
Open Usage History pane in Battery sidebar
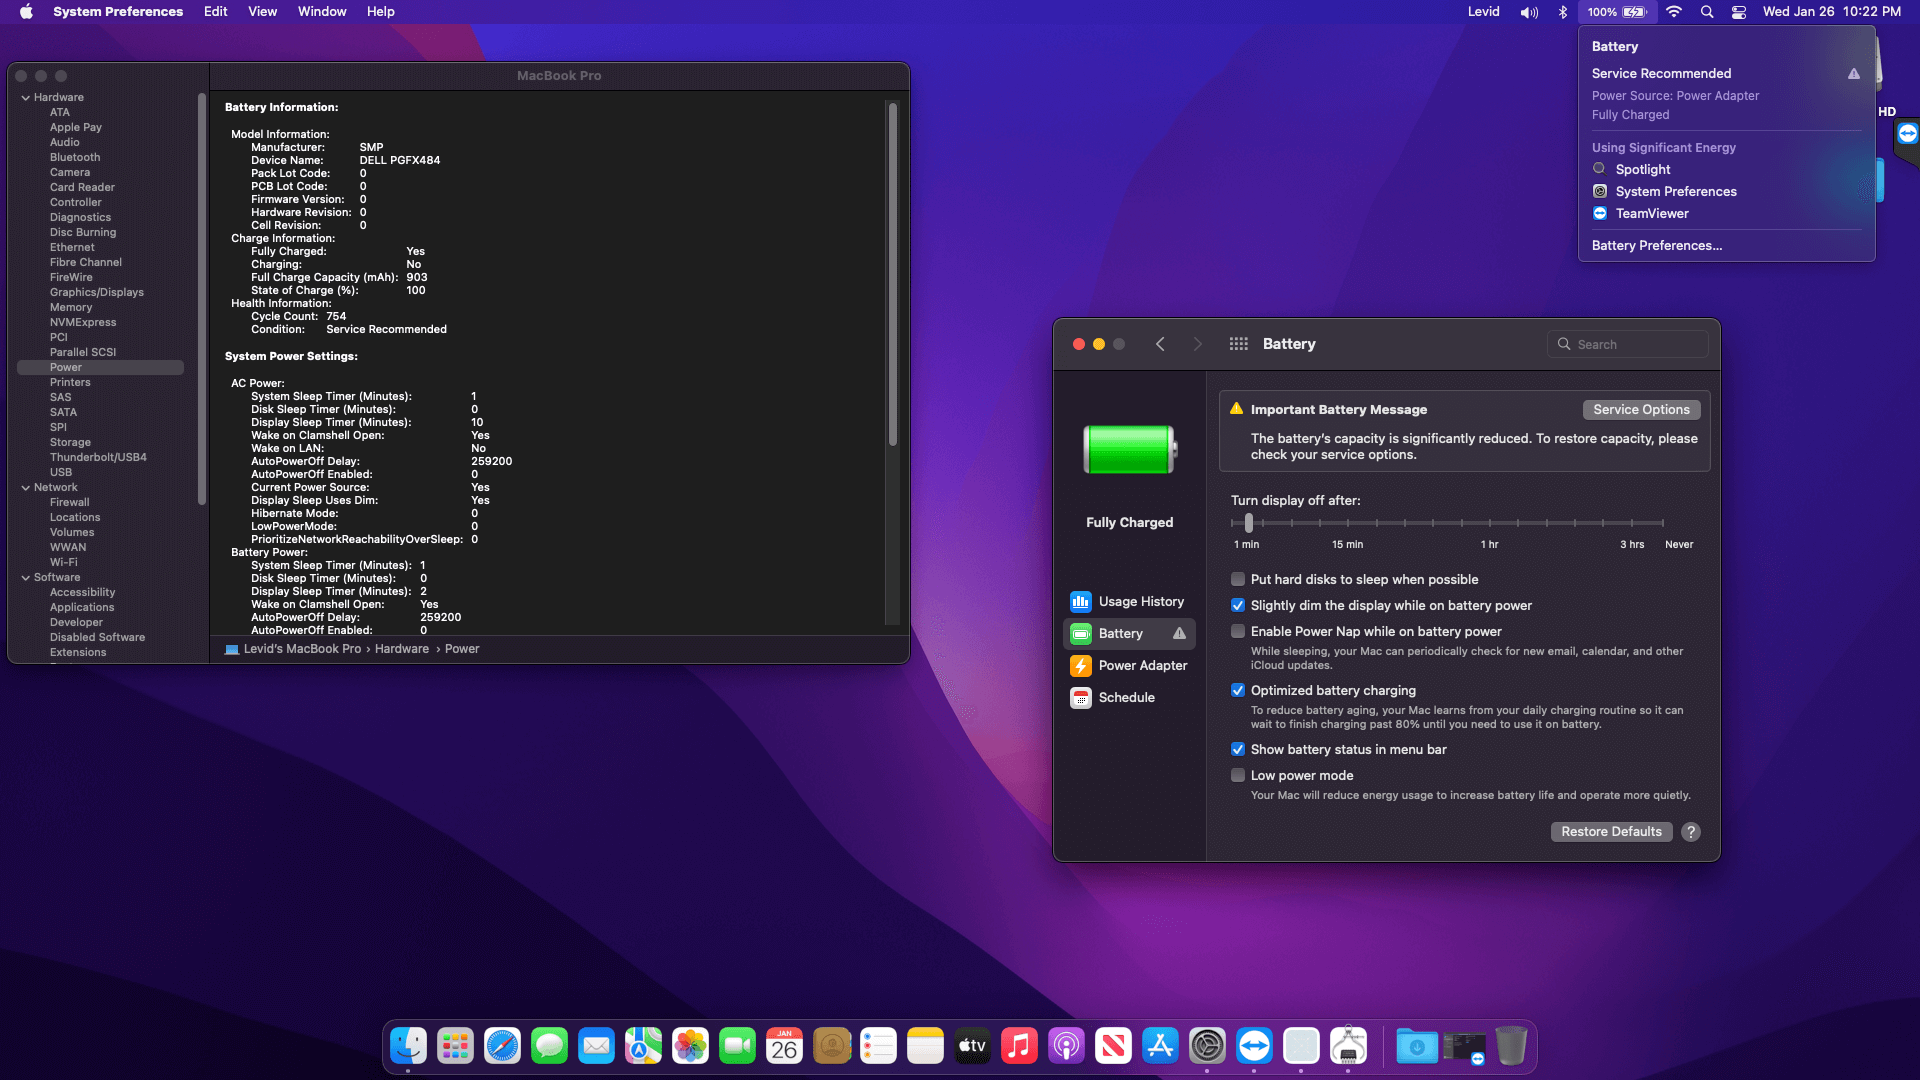[x=1129, y=601]
